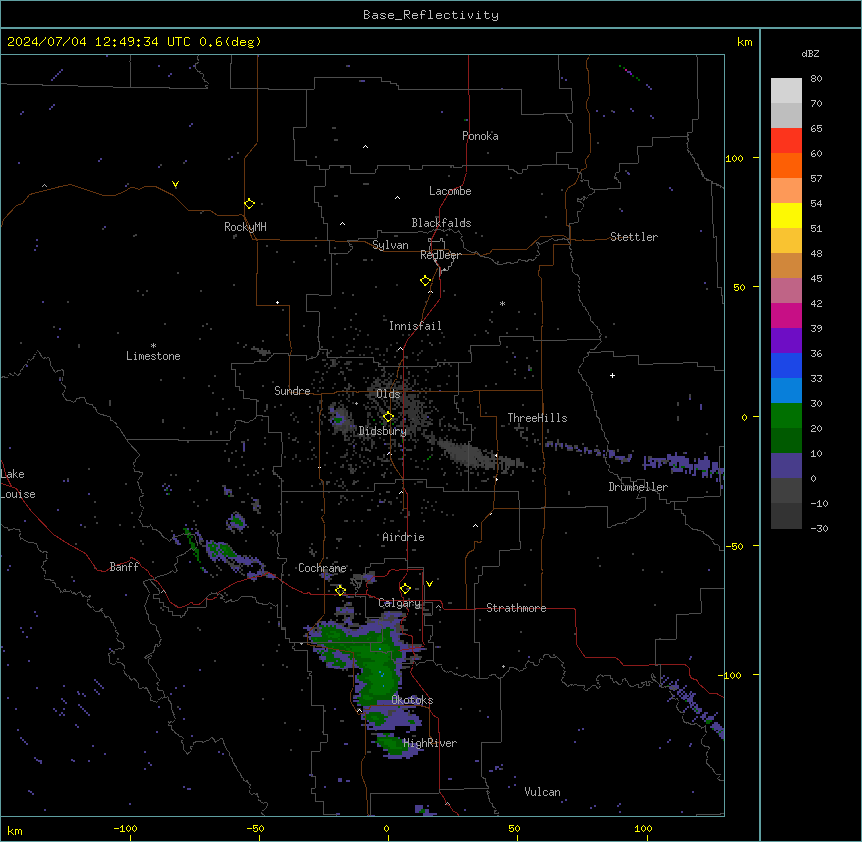Pick the purple 39-36 dBZ legend swatch
The image size is (862, 842).
(x=786, y=340)
